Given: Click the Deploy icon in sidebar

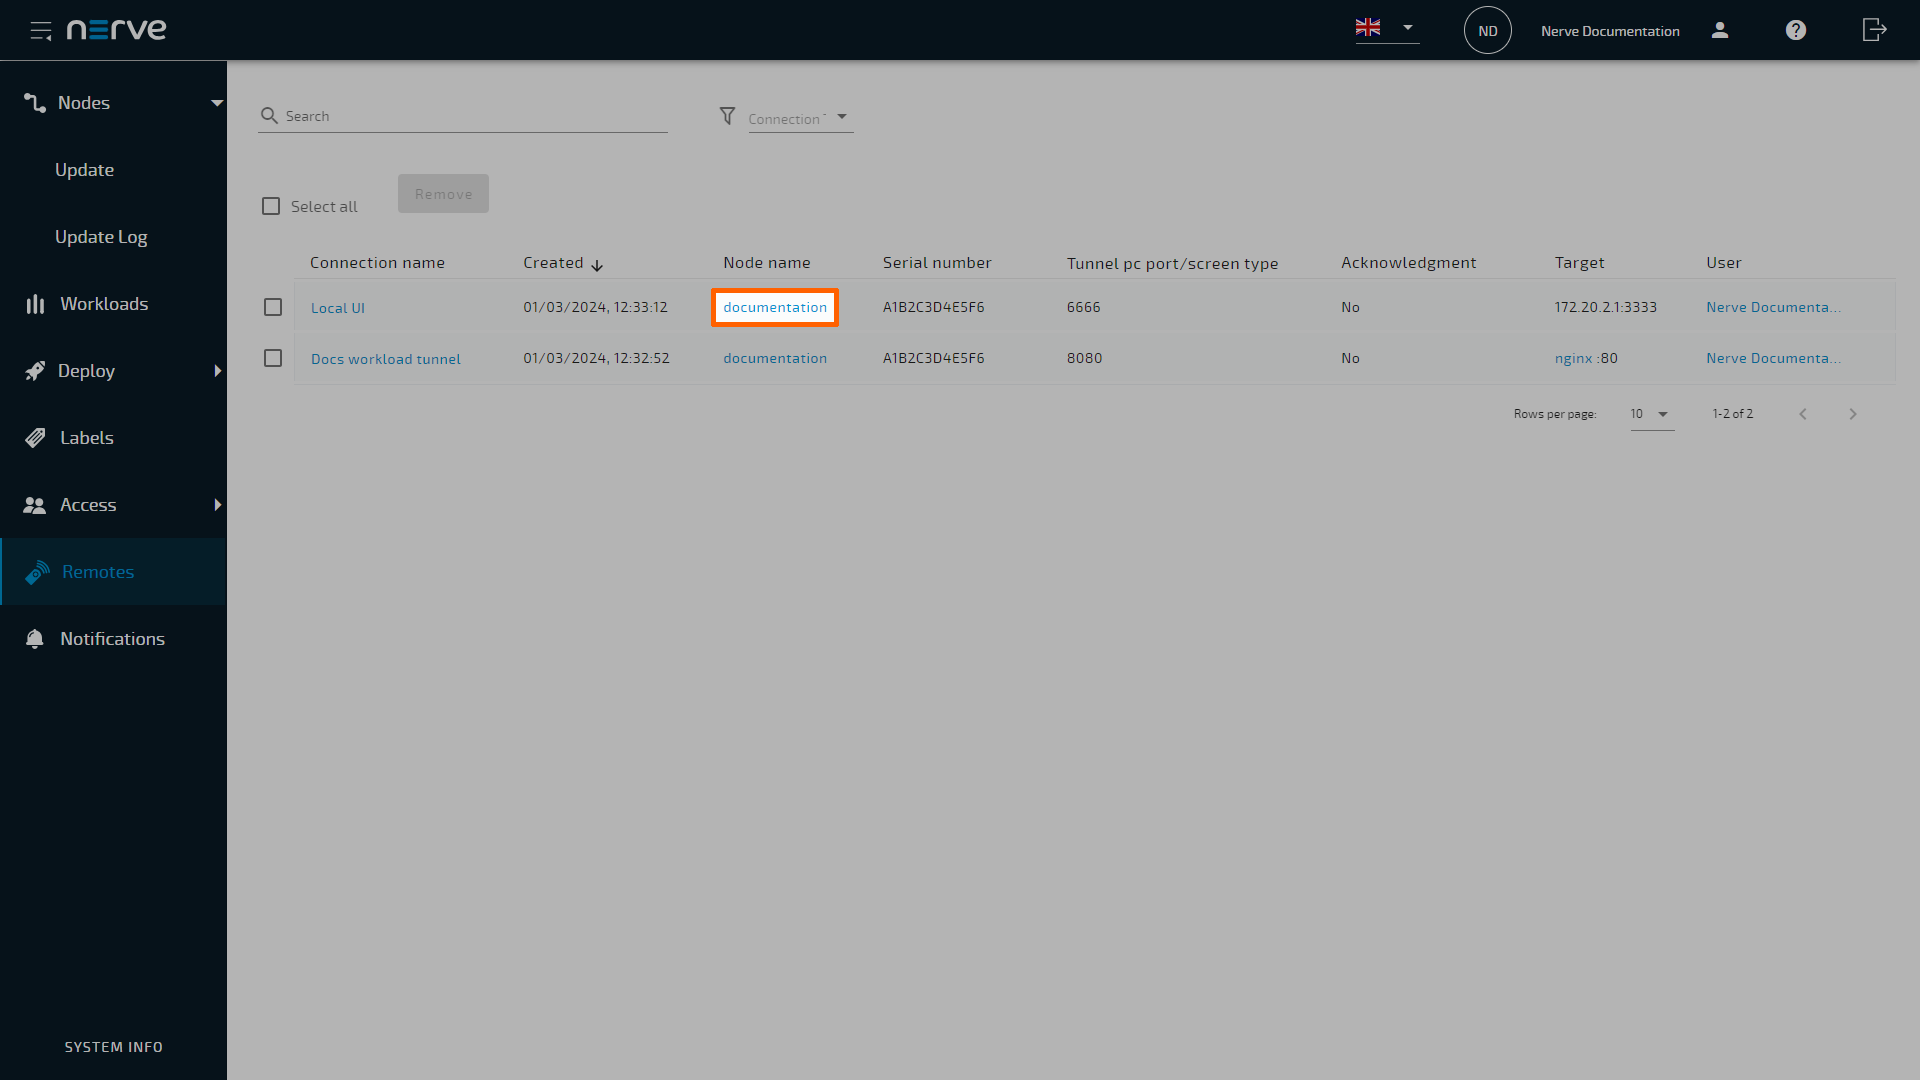Looking at the screenshot, I should pyautogui.click(x=36, y=371).
